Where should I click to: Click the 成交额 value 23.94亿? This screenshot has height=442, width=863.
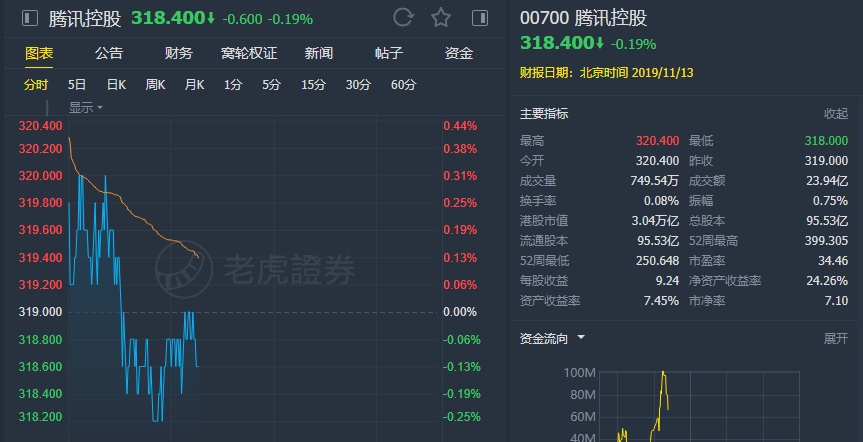(x=828, y=181)
